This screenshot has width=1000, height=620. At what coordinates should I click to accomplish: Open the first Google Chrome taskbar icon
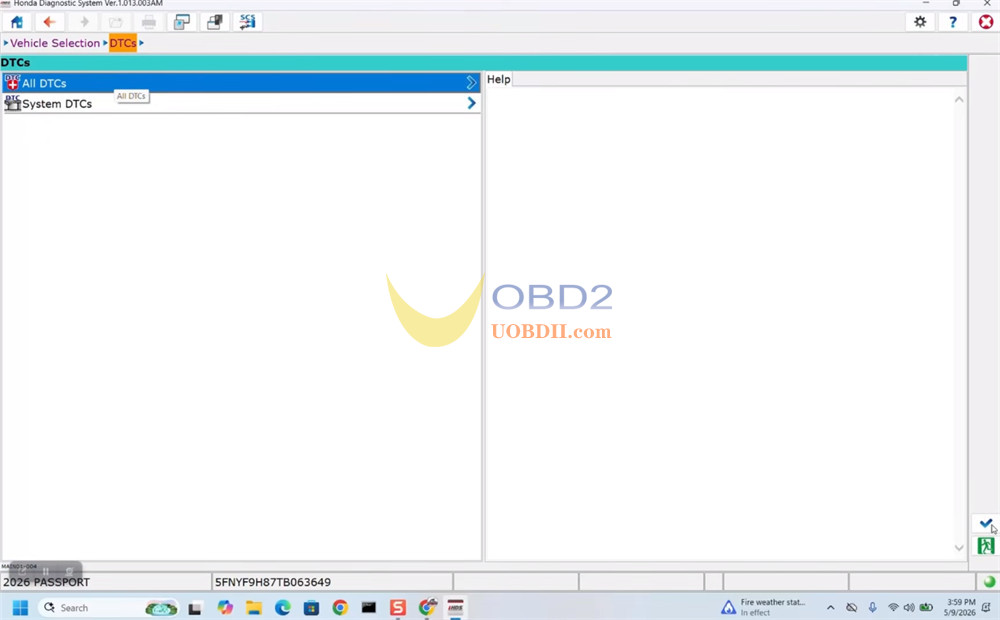click(340, 608)
